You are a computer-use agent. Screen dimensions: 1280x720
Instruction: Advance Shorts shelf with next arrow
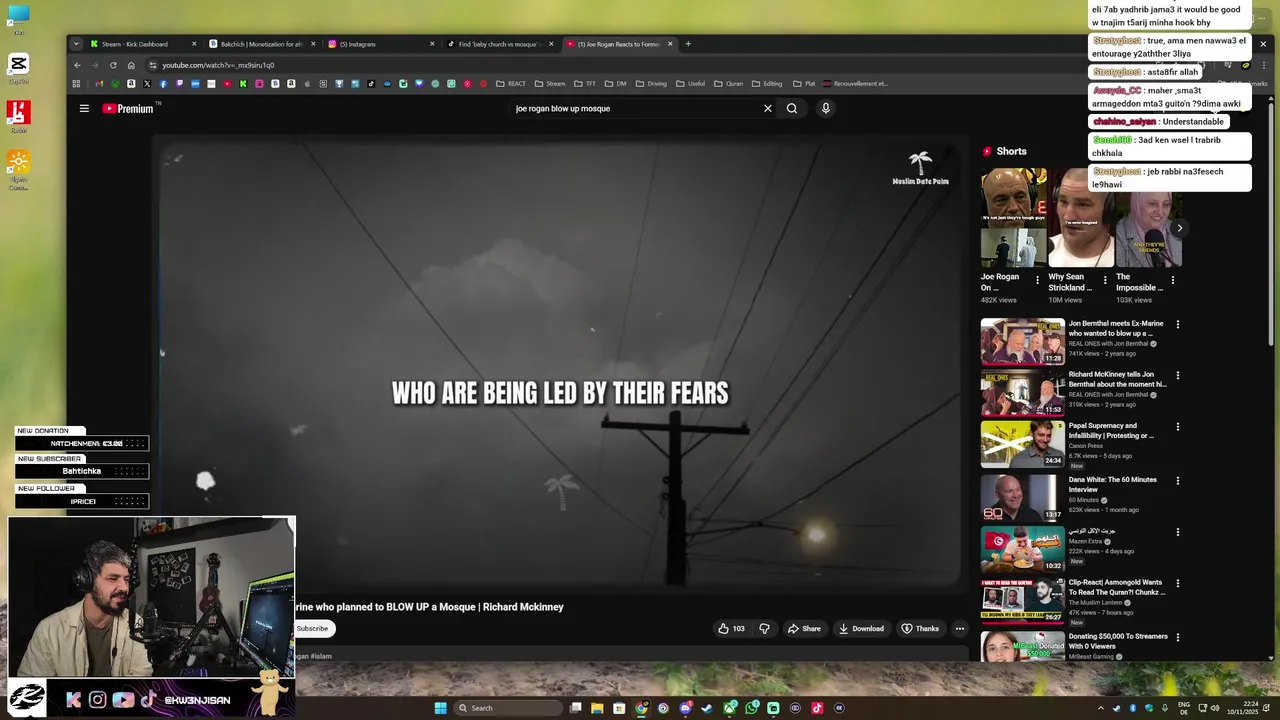click(x=1179, y=228)
